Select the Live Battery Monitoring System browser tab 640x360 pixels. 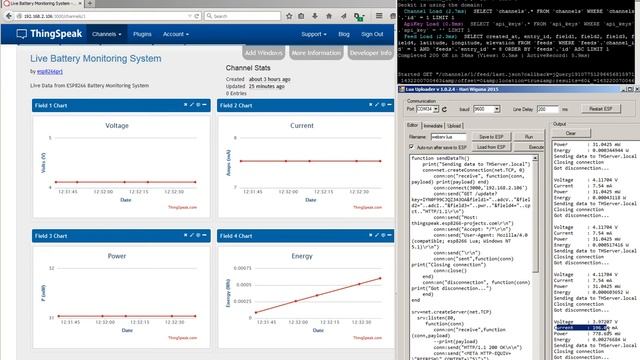(41, 4)
